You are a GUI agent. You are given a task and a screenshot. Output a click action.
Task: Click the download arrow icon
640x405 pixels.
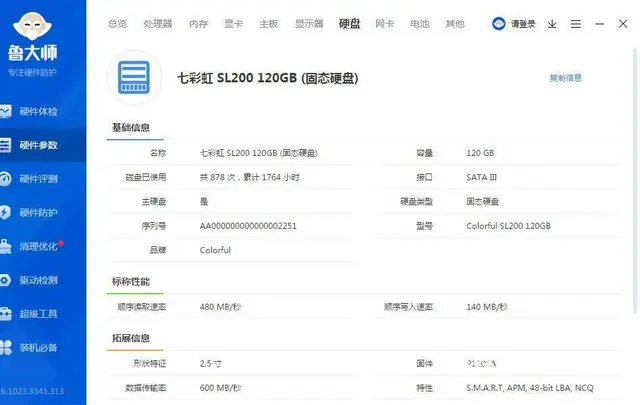click(x=552, y=23)
